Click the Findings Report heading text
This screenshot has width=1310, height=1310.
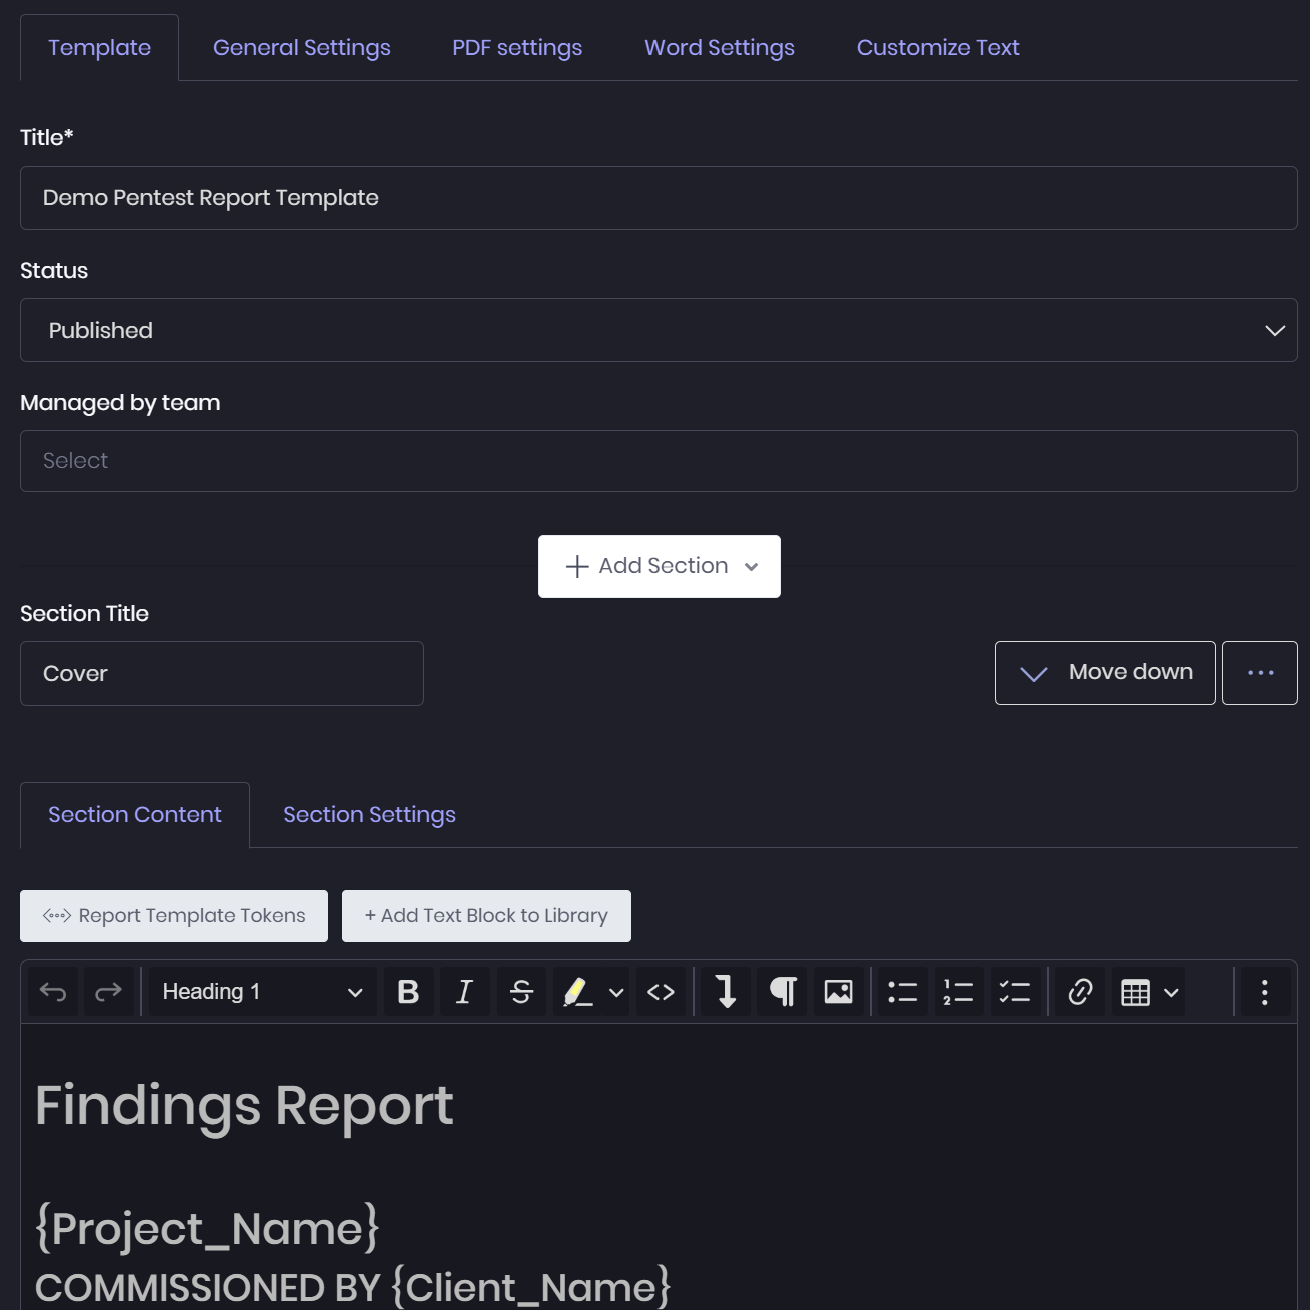(x=244, y=1105)
